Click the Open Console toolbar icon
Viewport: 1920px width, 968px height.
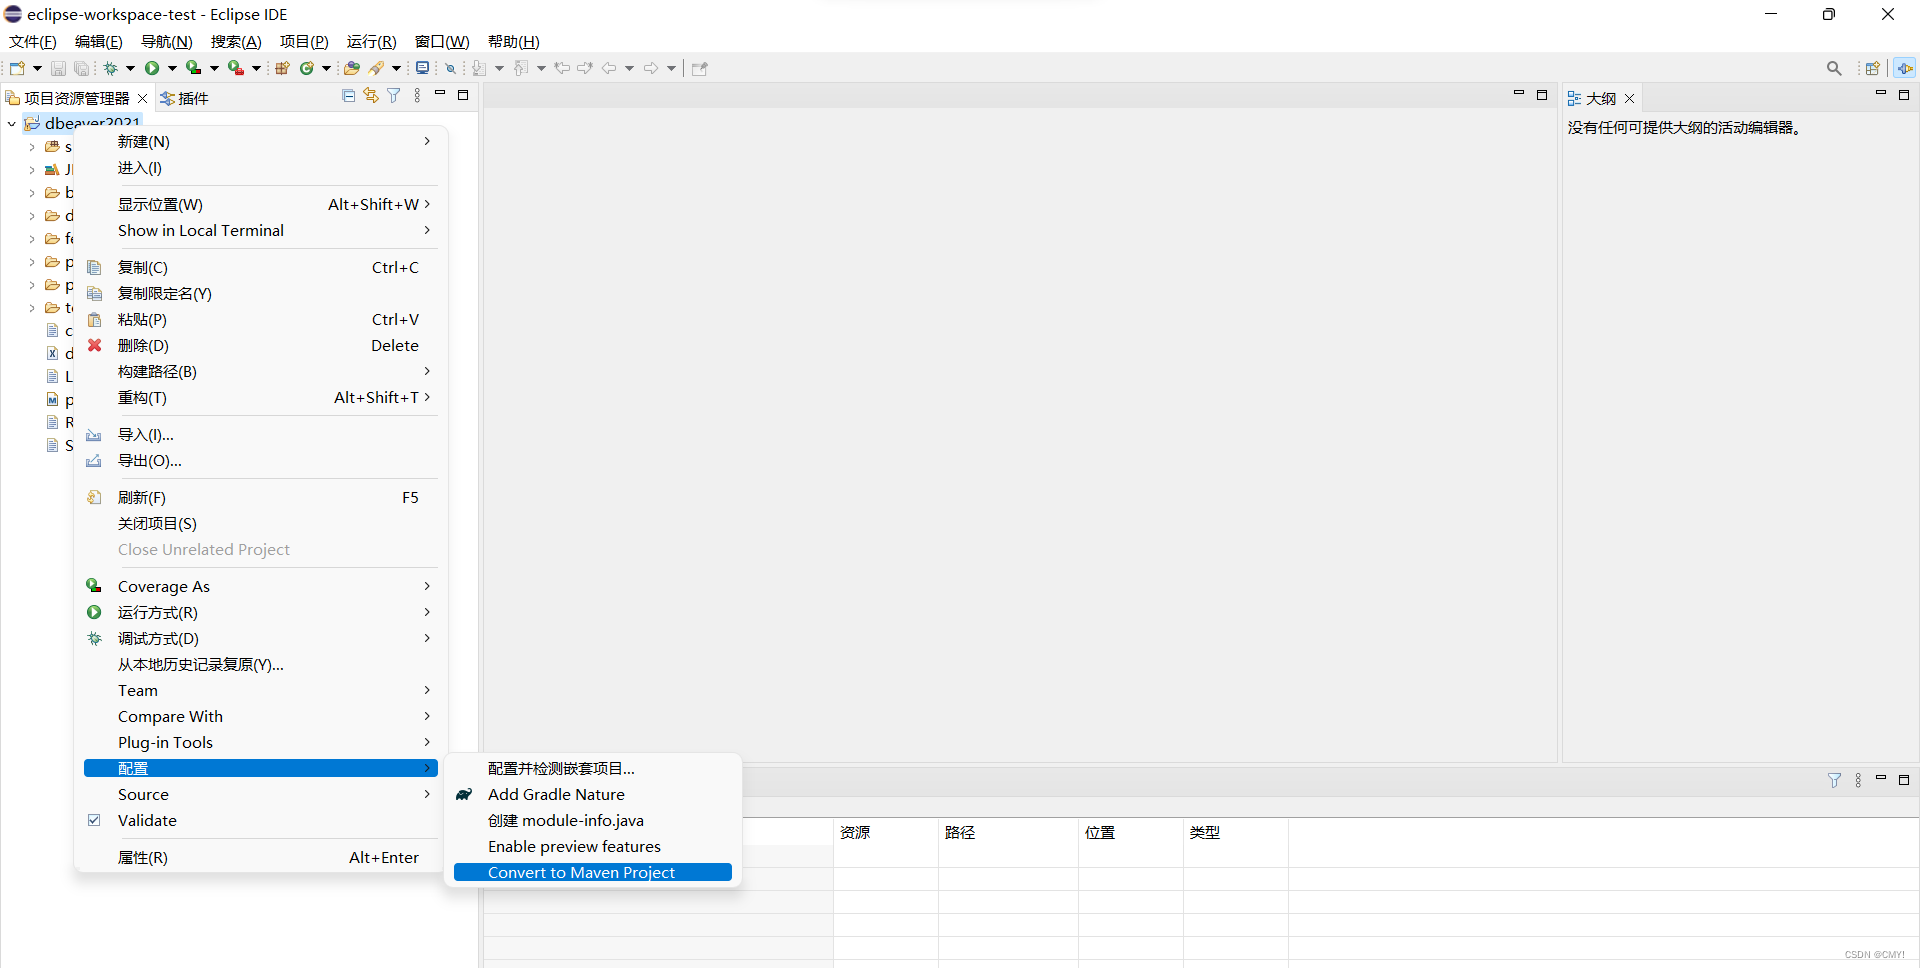pyautogui.click(x=422, y=67)
